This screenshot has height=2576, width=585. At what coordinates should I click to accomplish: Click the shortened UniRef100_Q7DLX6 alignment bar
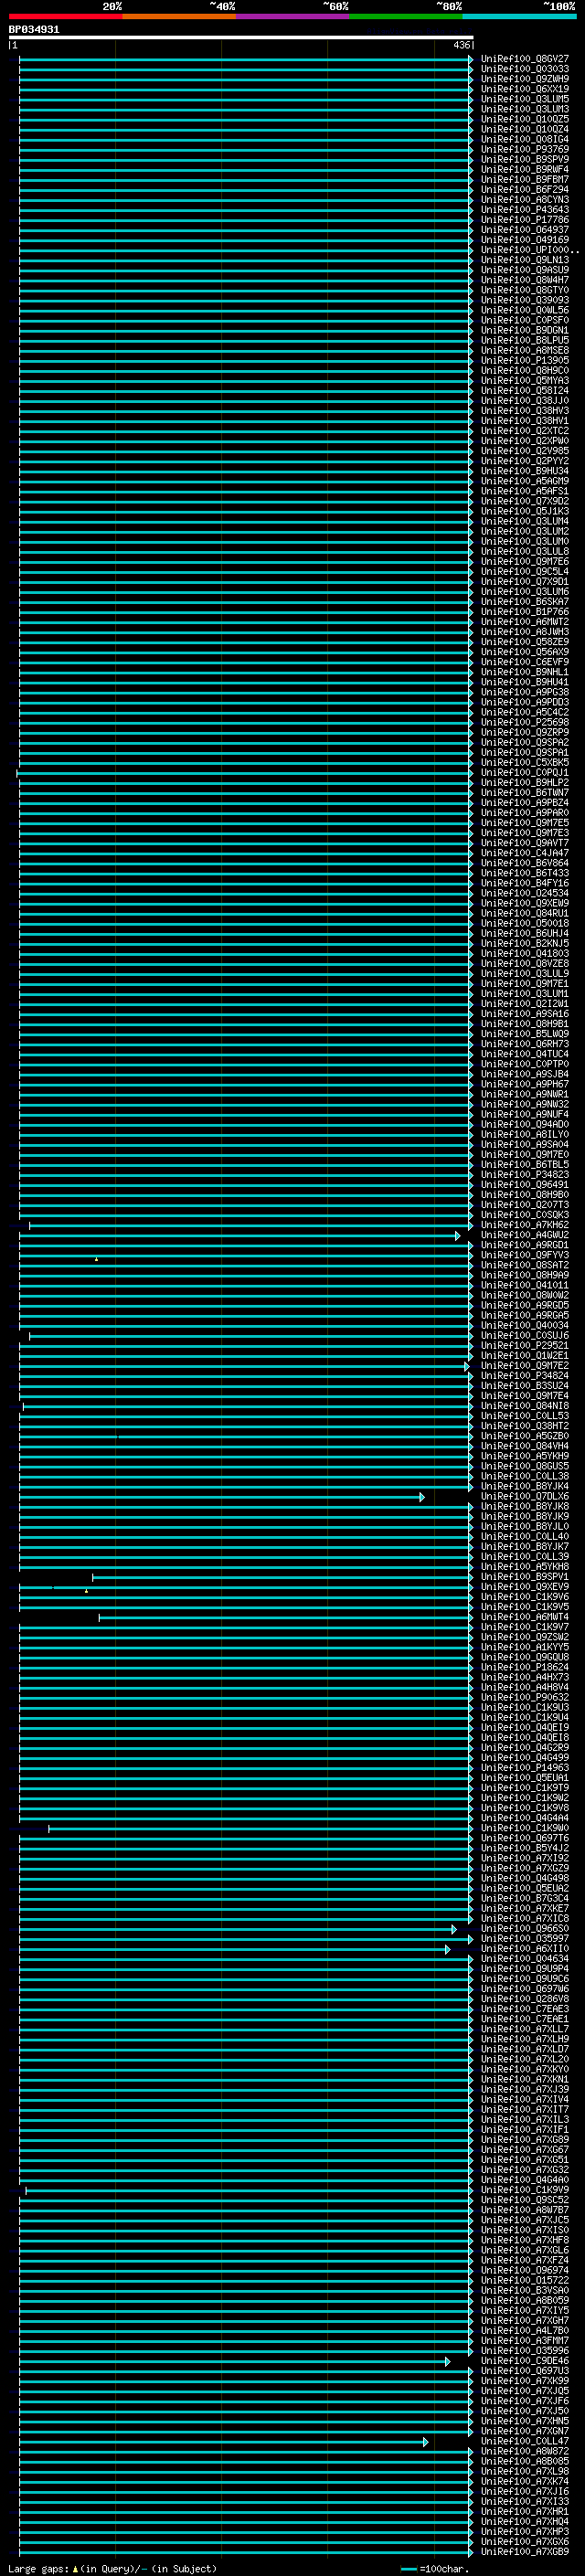[221, 1497]
